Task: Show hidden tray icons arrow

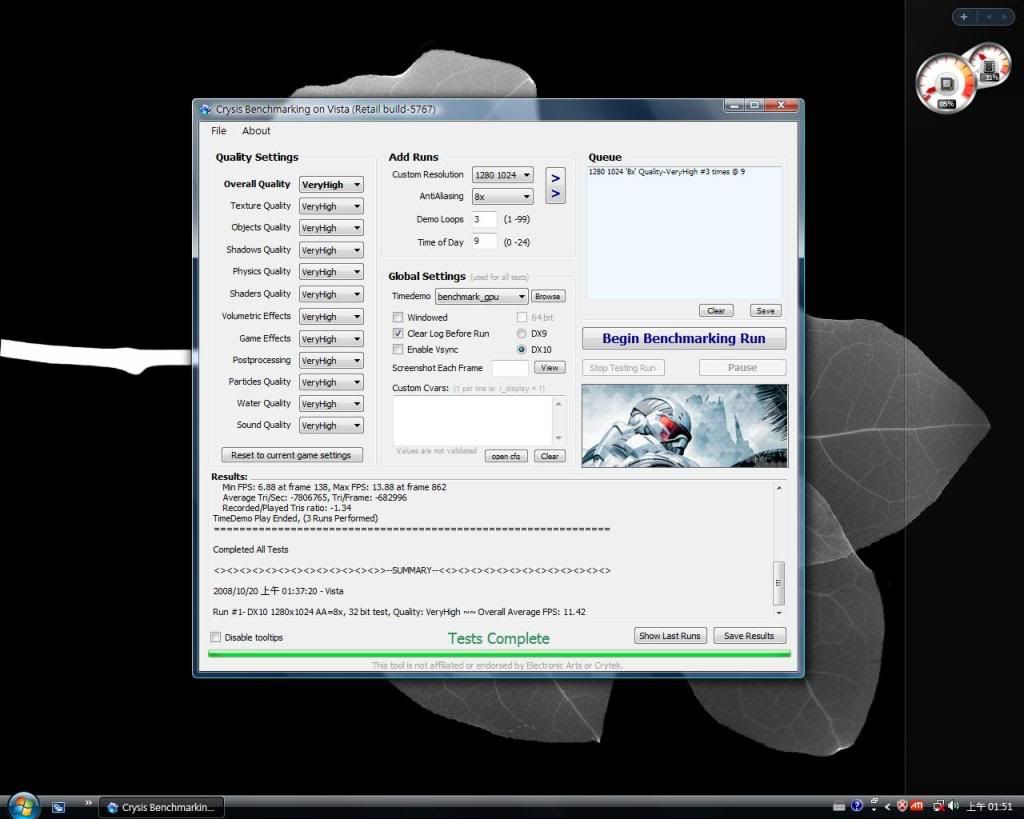Action: coord(888,807)
